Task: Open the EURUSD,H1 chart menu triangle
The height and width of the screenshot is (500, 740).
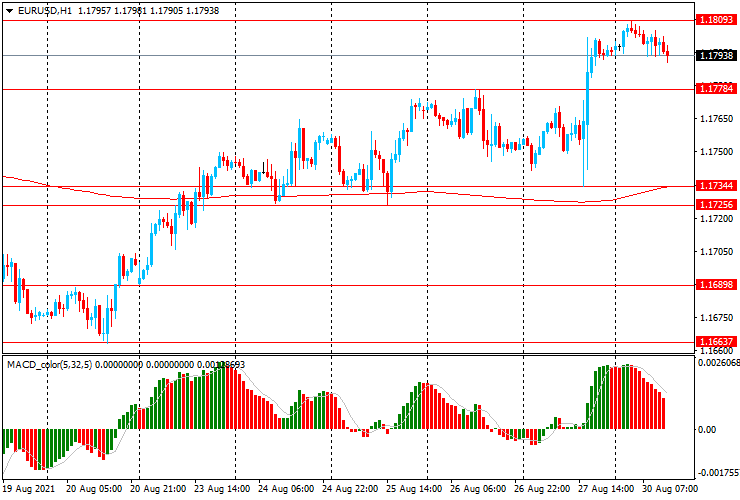Action: (x=9, y=11)
